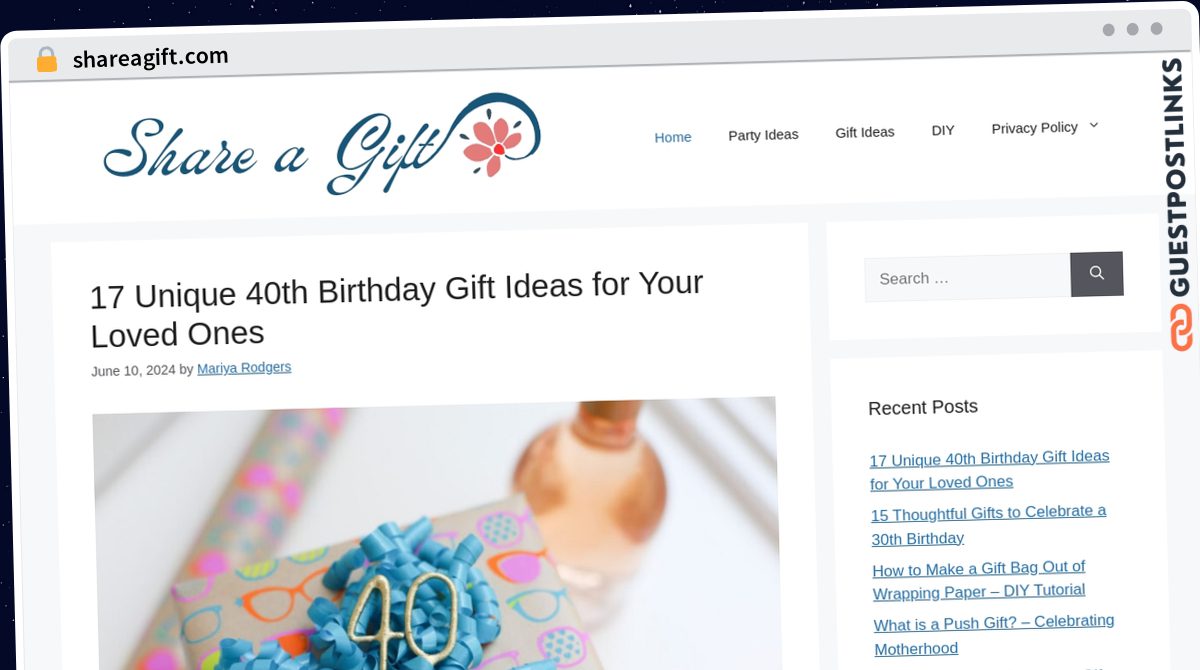Open the Home menu item
The height and width of the screenshot is (670, 1200).
point(673,137)
